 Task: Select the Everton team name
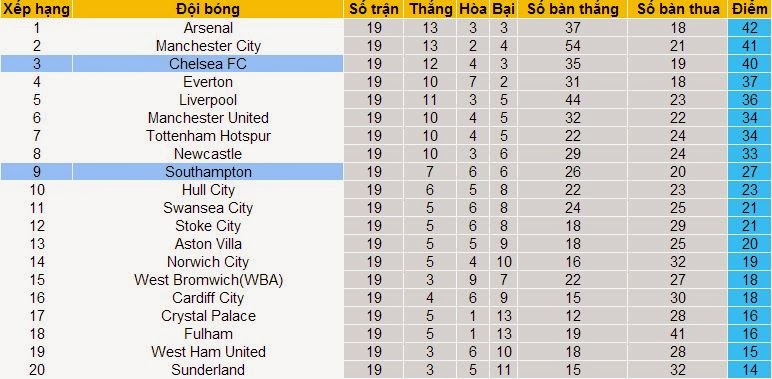[208, 82]
